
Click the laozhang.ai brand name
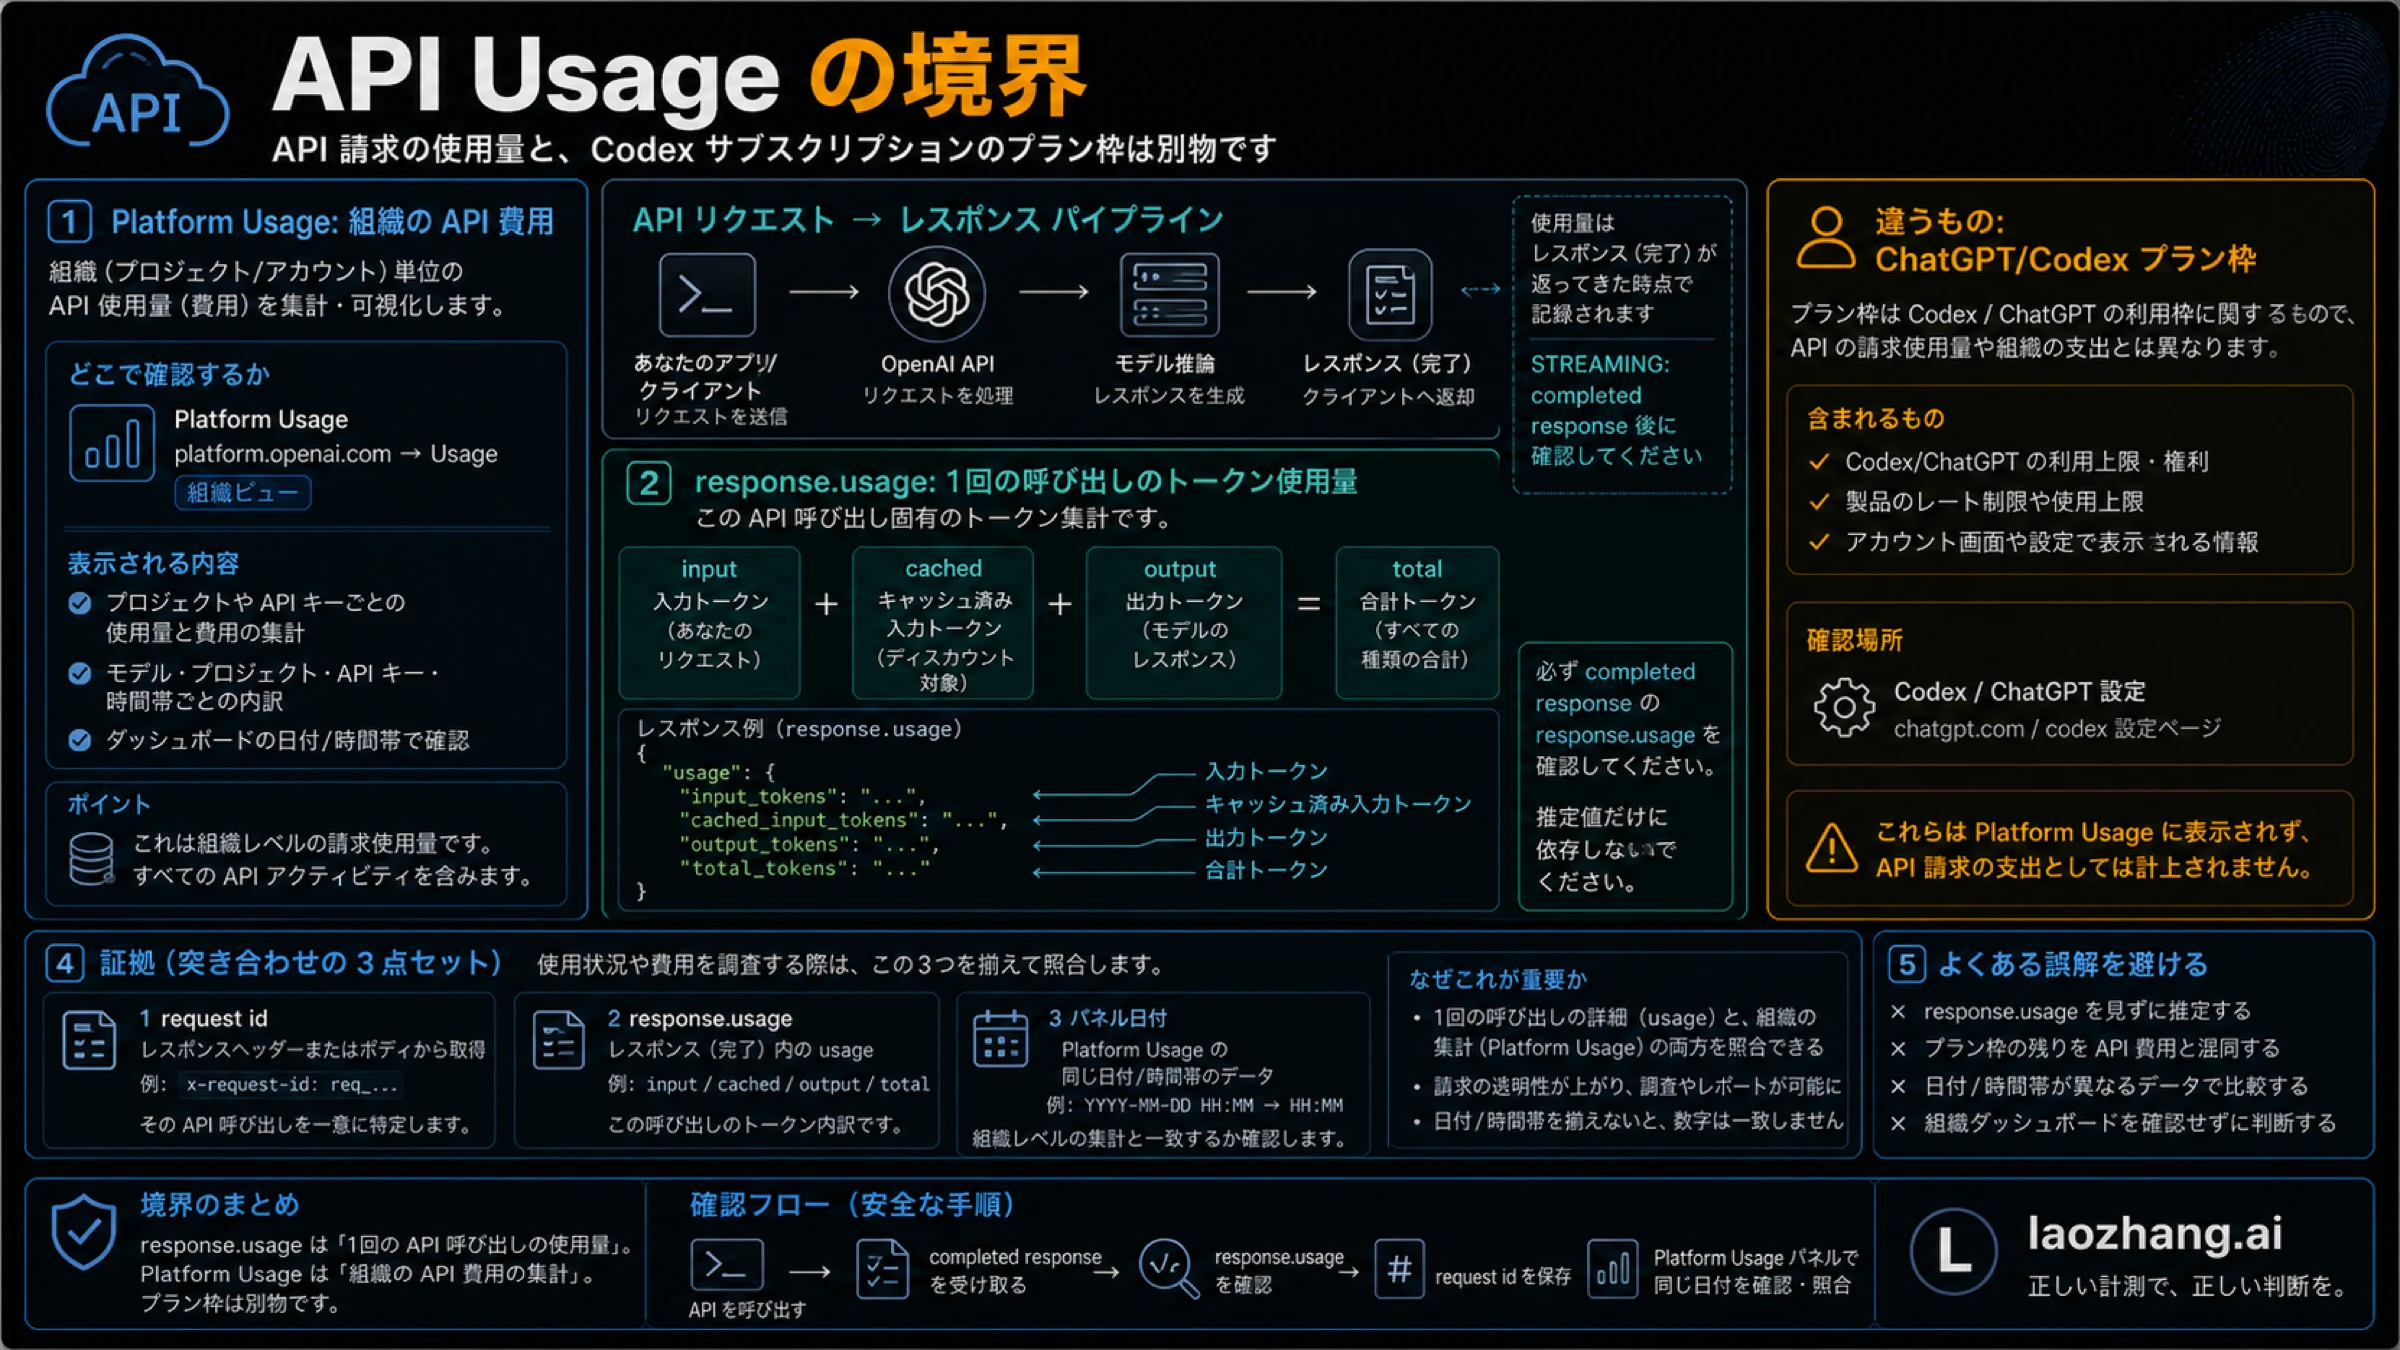click(2155, 1233)
